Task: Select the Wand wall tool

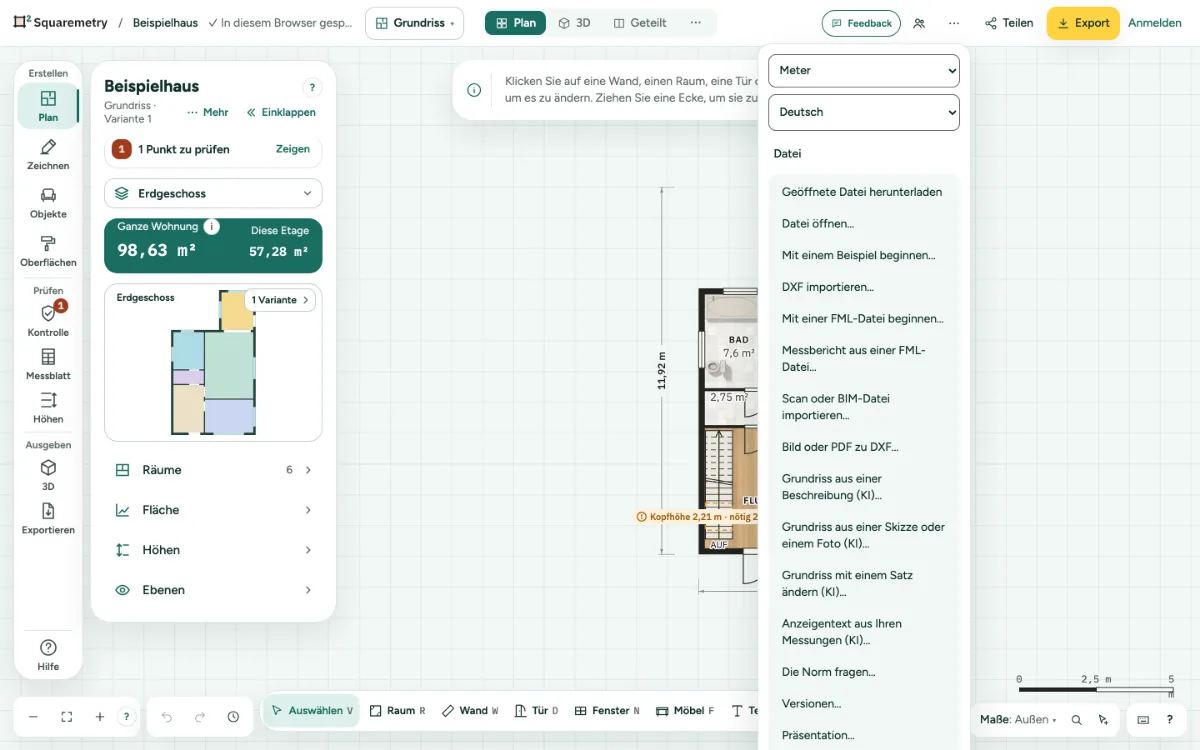Action: [470, 711]
